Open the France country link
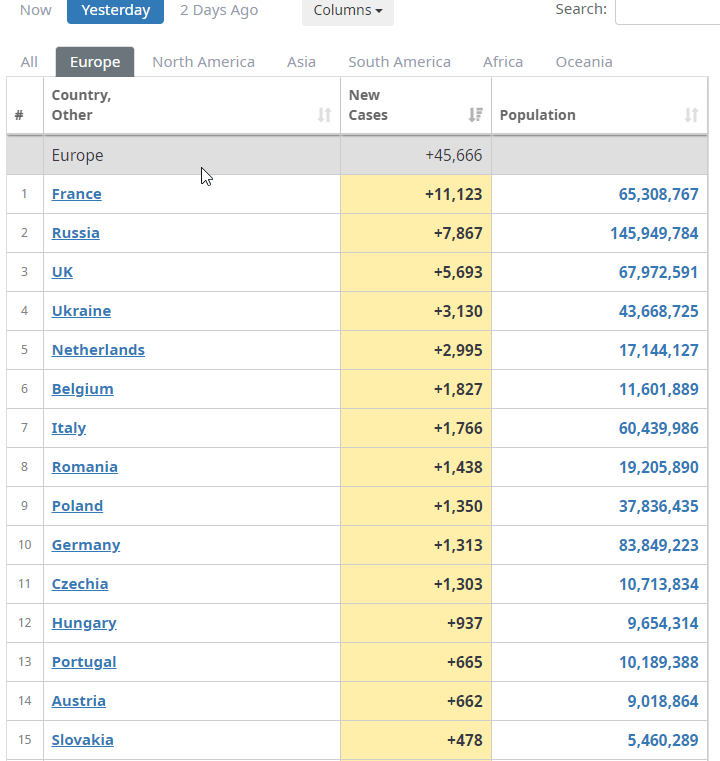 coord(77,194)
